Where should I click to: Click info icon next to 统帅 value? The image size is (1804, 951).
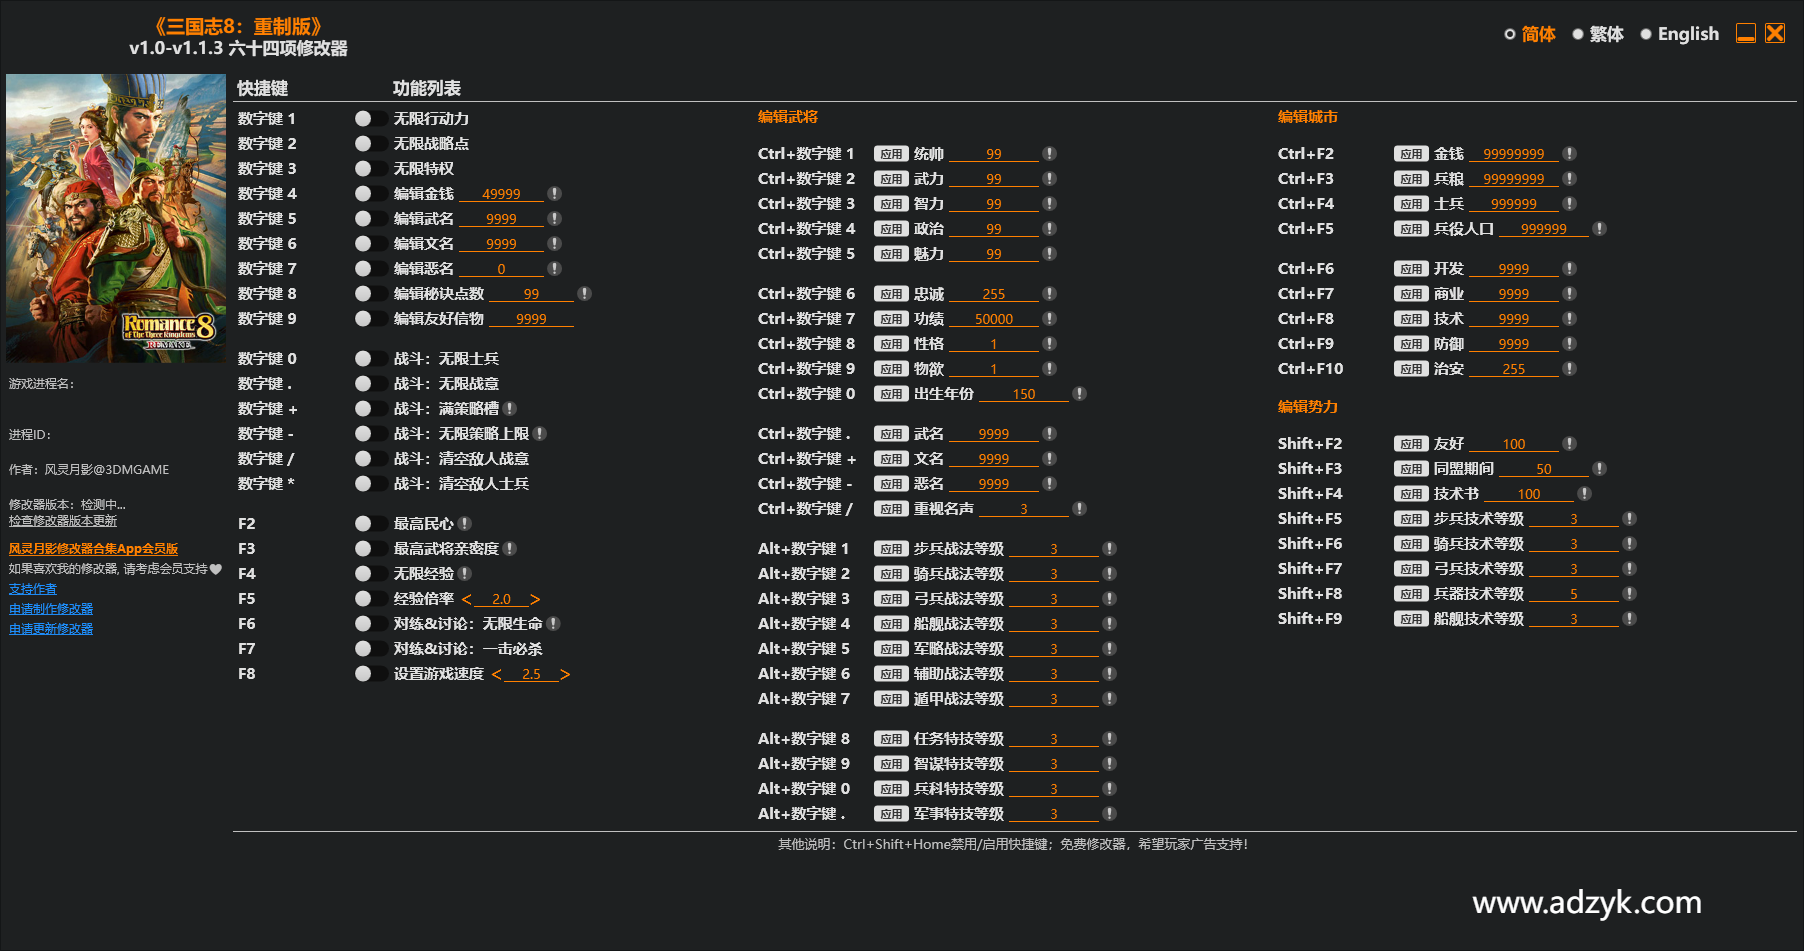tap(1049, 154)
